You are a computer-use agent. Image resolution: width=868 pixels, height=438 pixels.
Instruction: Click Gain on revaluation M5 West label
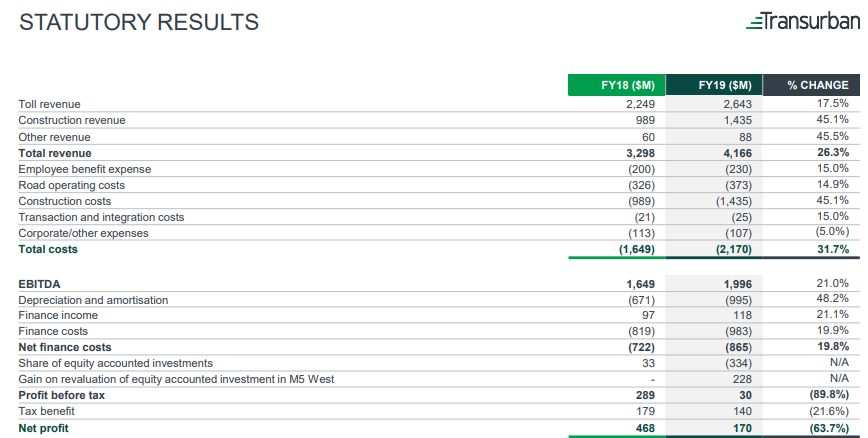pyautogui.click(x=177, y=379)
